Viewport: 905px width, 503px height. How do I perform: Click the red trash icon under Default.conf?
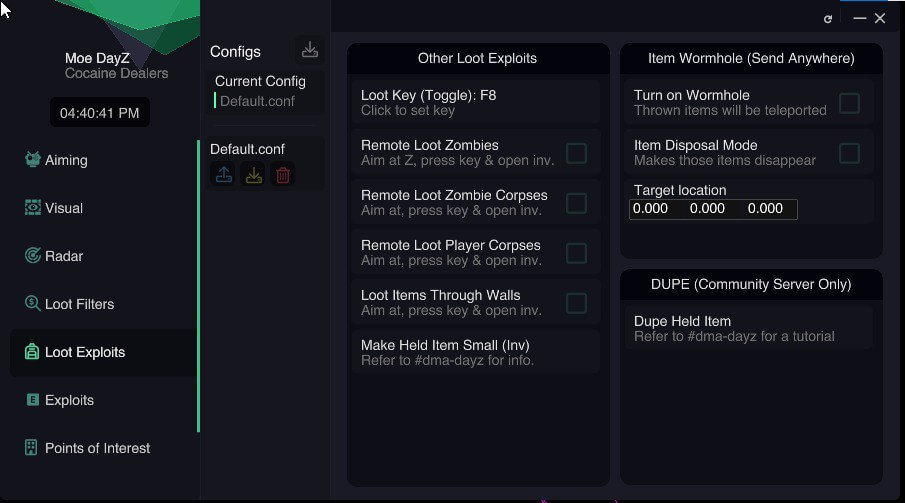[283, 174]
